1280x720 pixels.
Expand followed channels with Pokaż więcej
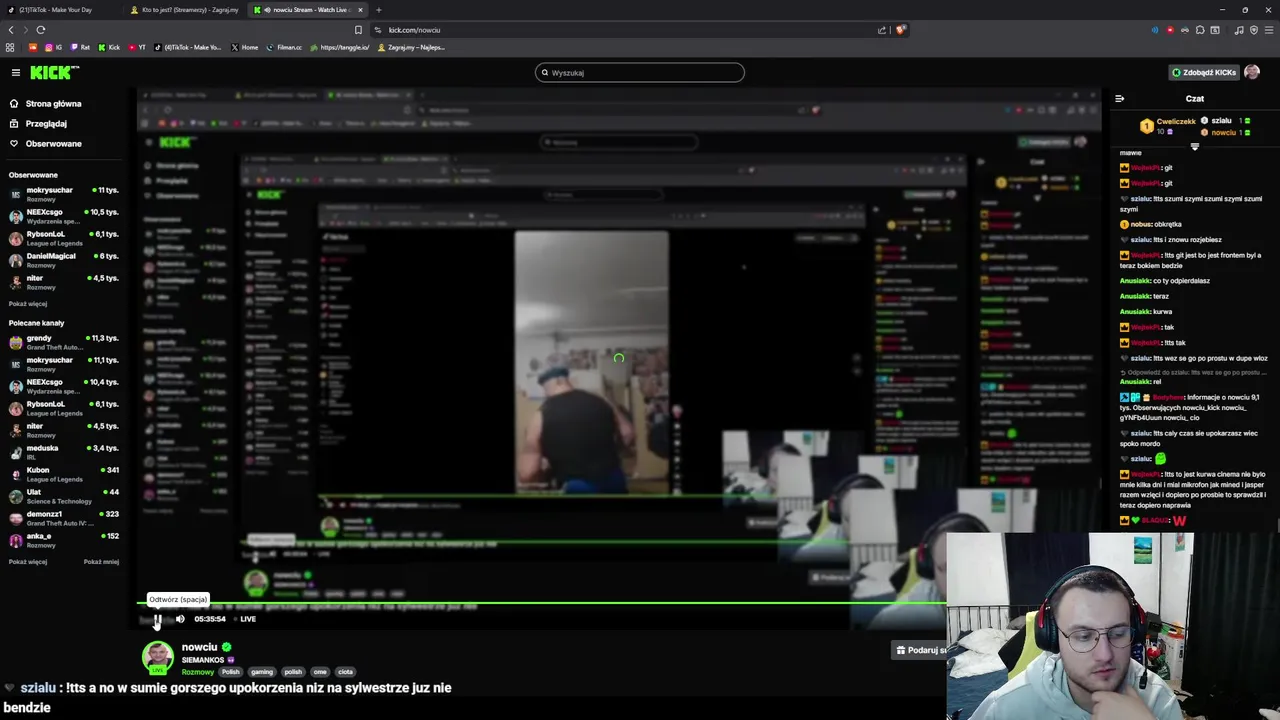tap(28, 303)
